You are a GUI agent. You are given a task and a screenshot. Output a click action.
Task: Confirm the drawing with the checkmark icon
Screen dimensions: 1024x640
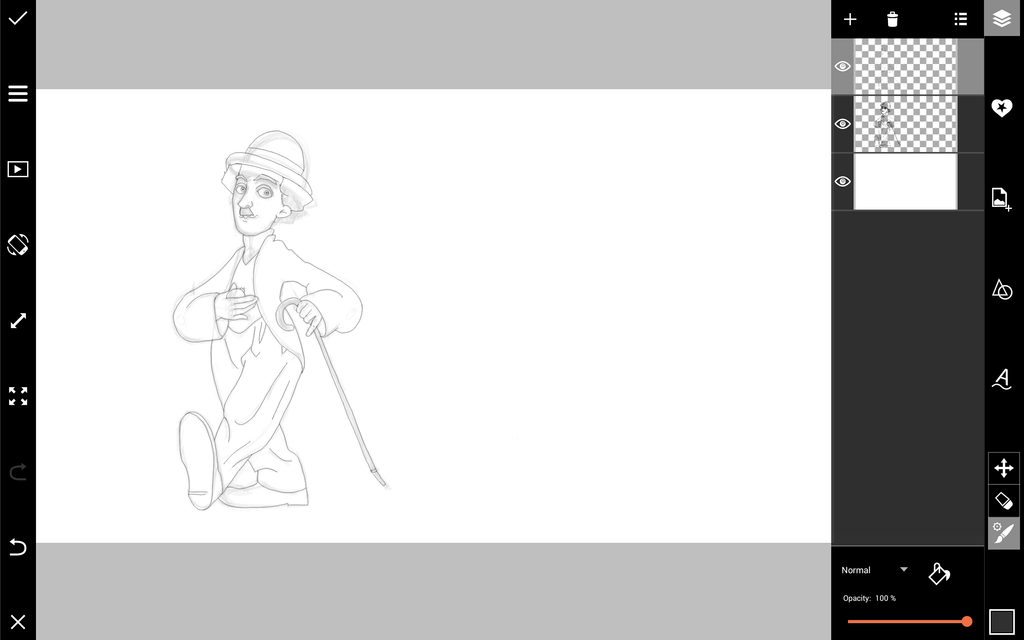(18, 18)
